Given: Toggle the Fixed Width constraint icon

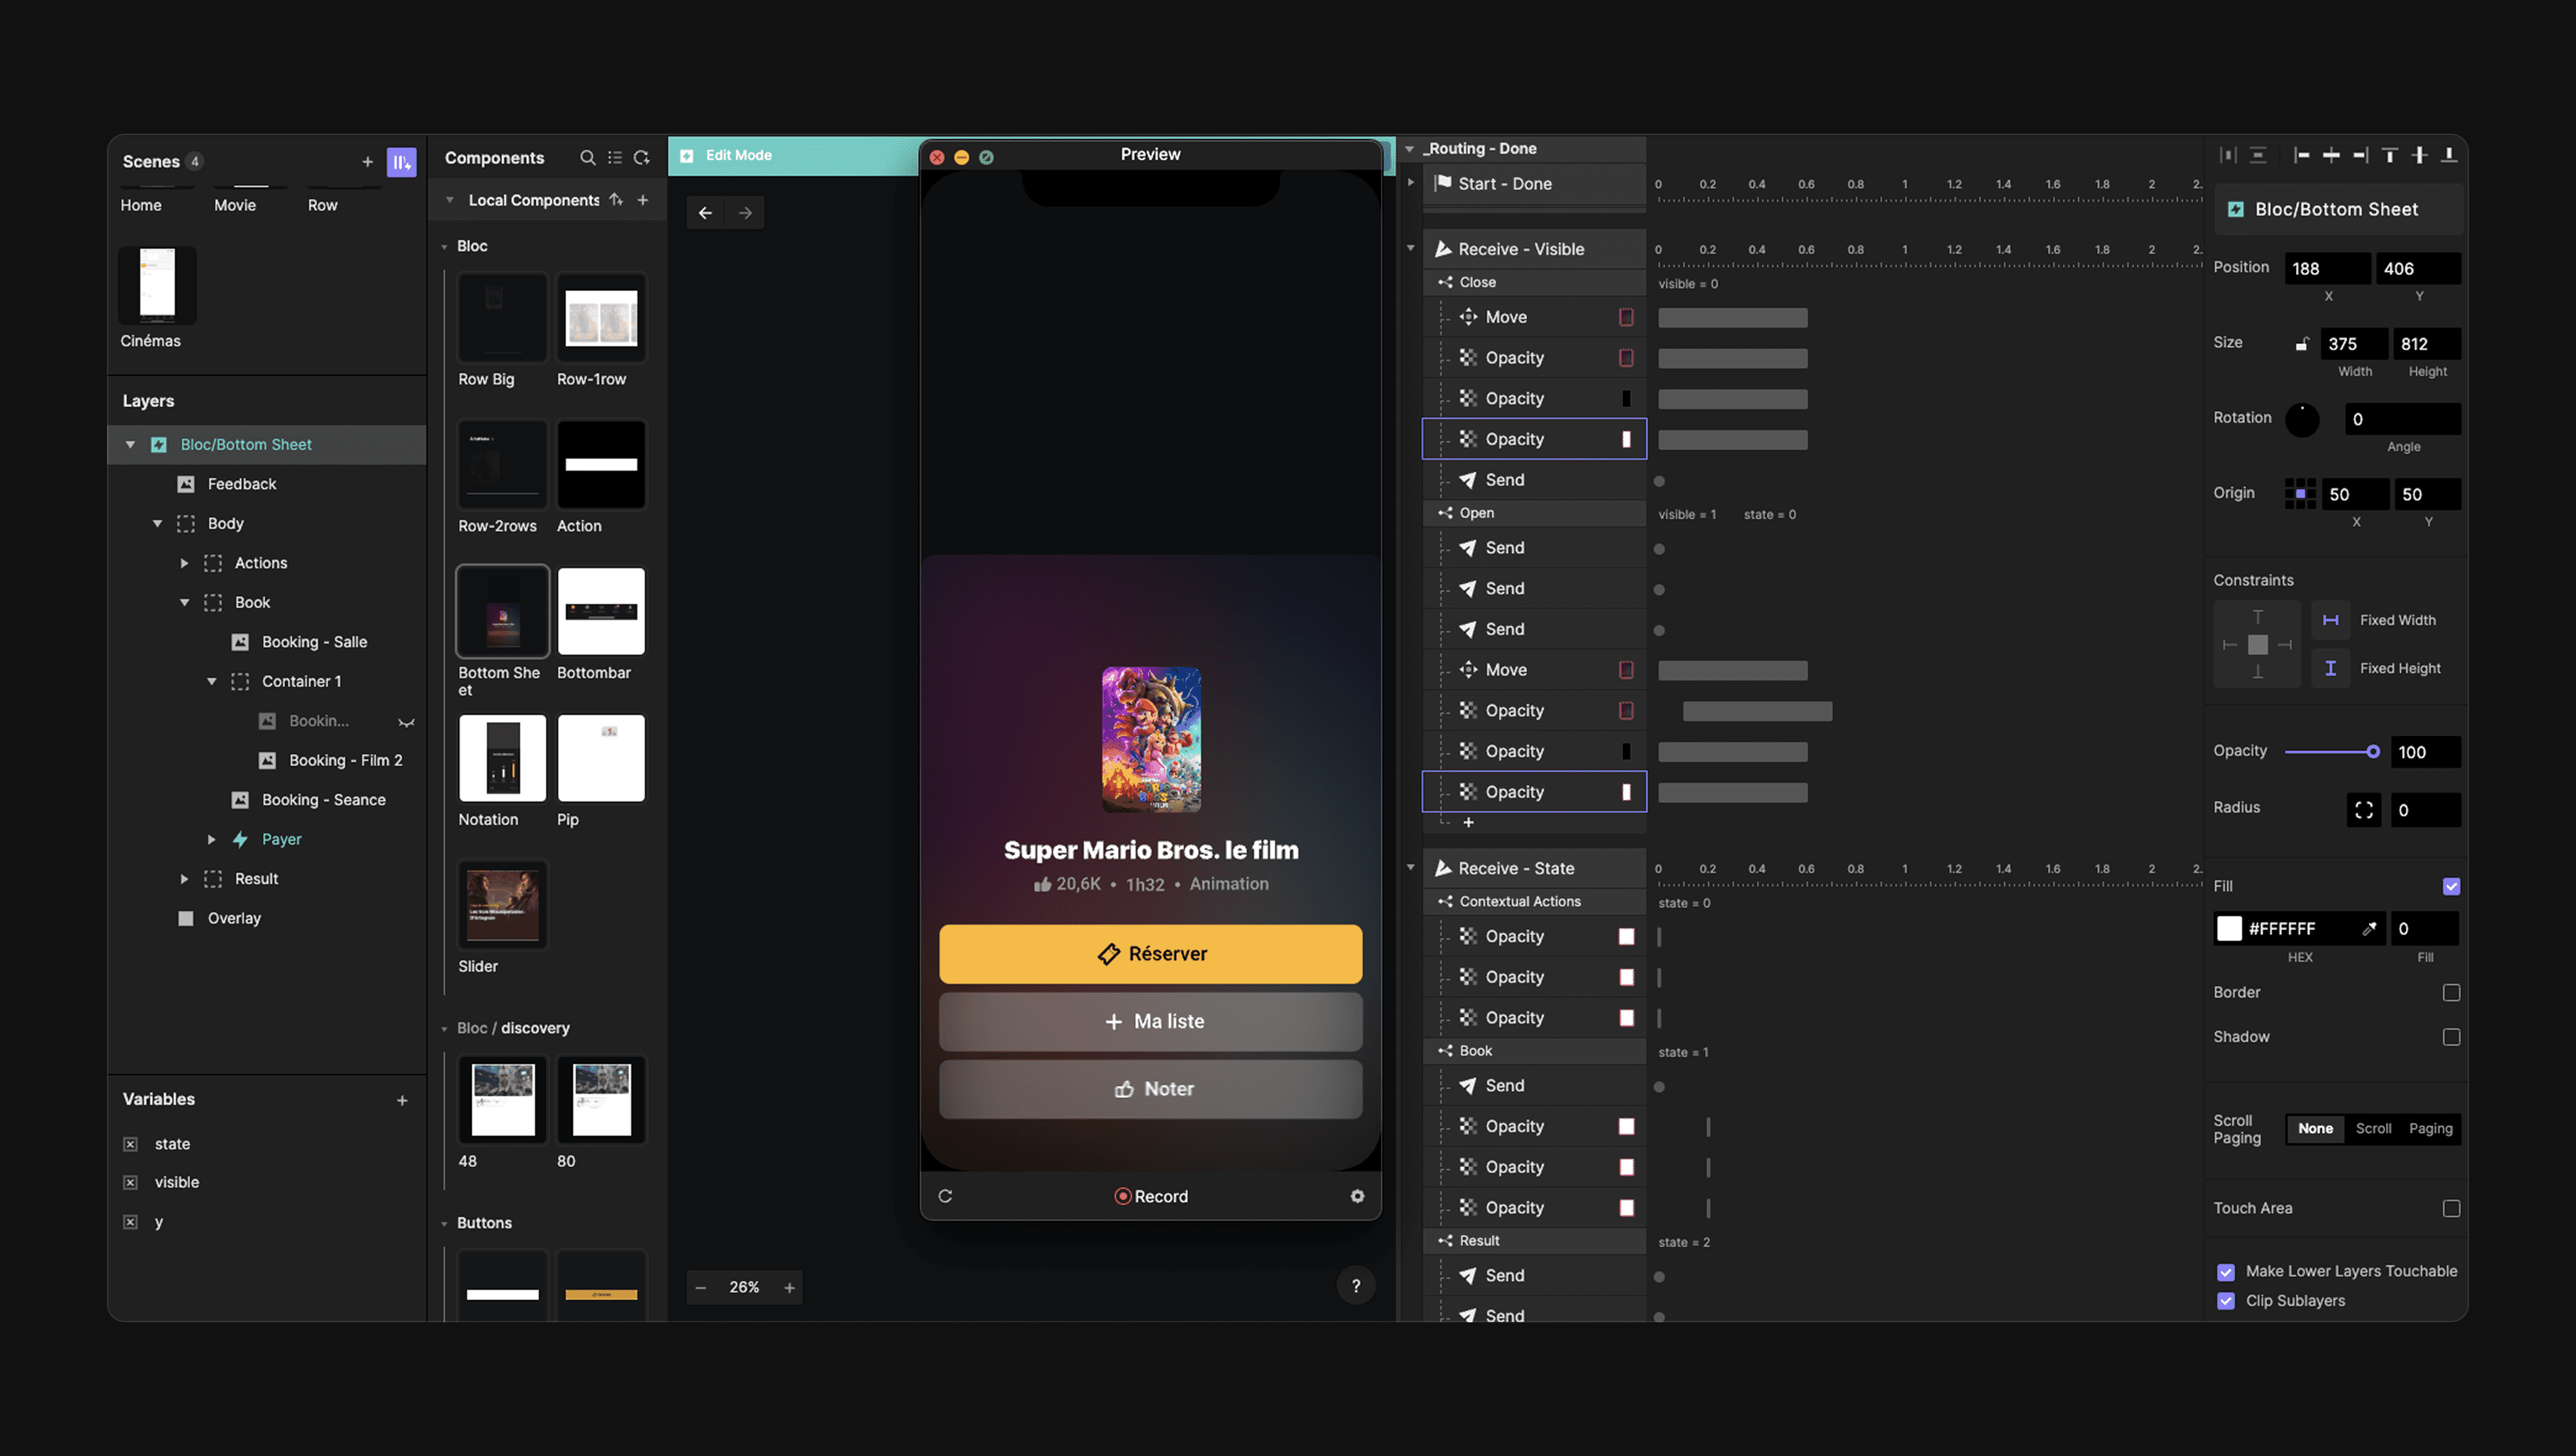Looking at the screenshot, I should coord(2330,620).
